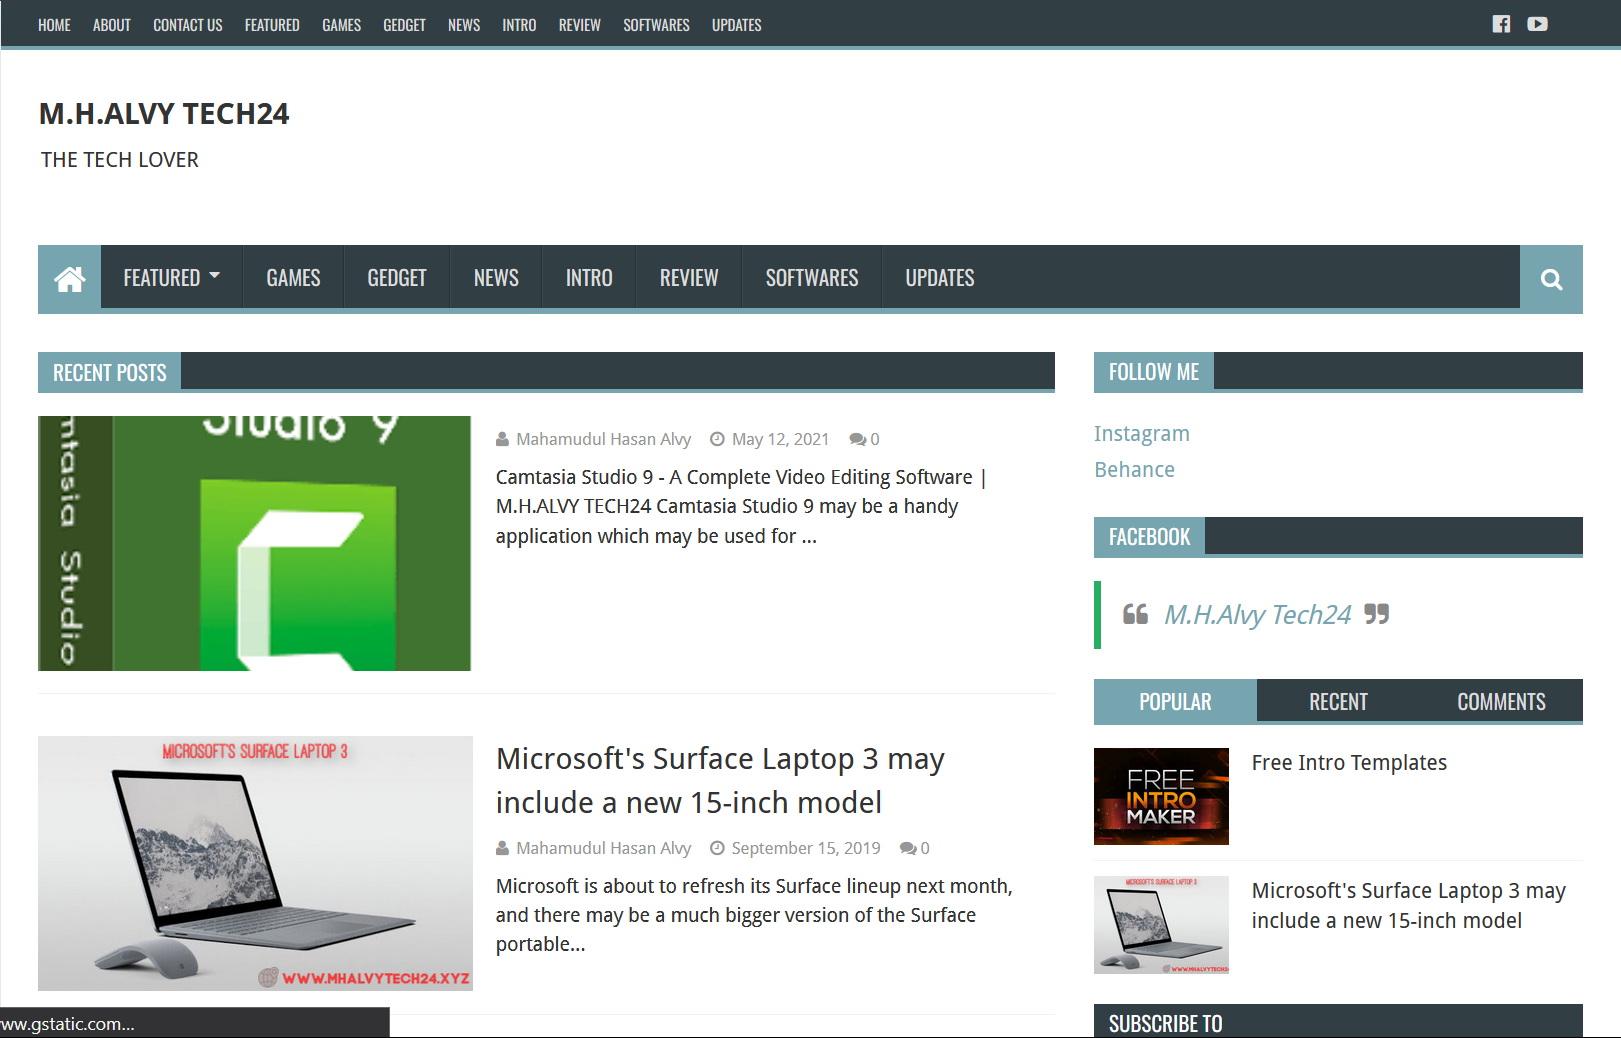Image resolution: width=1621 pixels, height=1038 pixels.
Task: Click the September 15, 2019 date
Action: click(x=806, y=848)
